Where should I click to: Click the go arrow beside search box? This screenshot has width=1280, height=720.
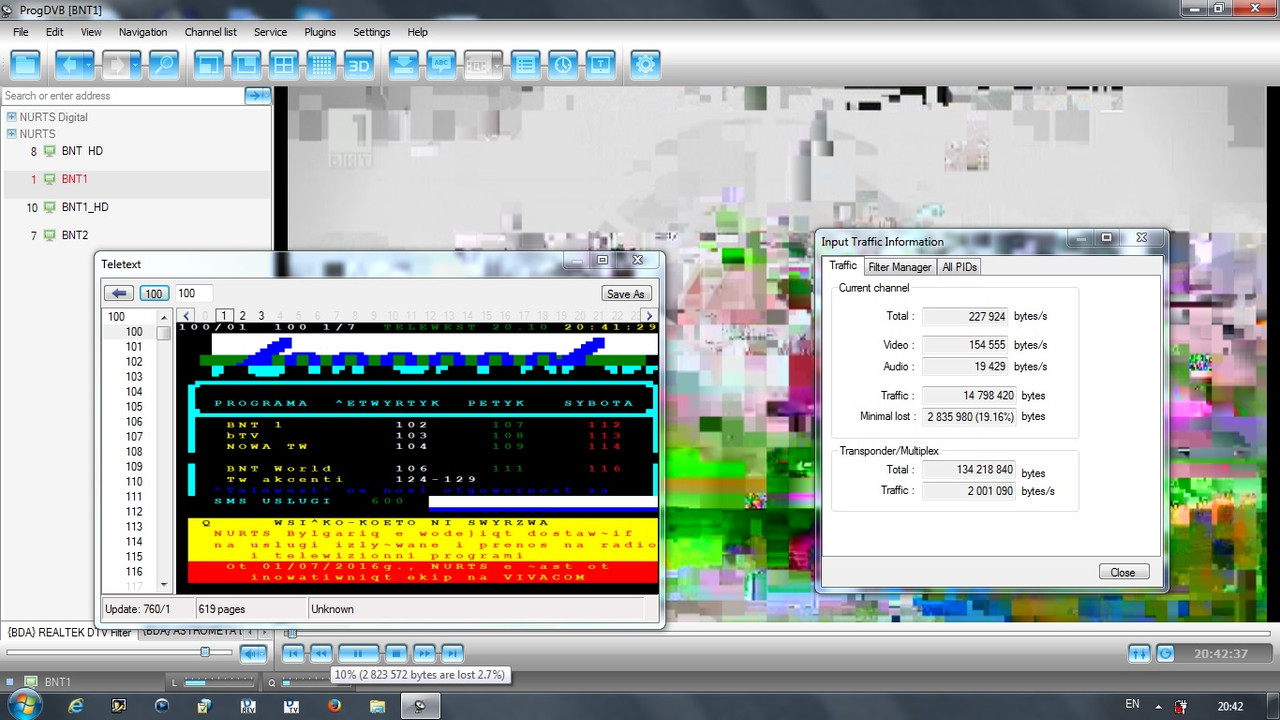click(x=258, y=96)
